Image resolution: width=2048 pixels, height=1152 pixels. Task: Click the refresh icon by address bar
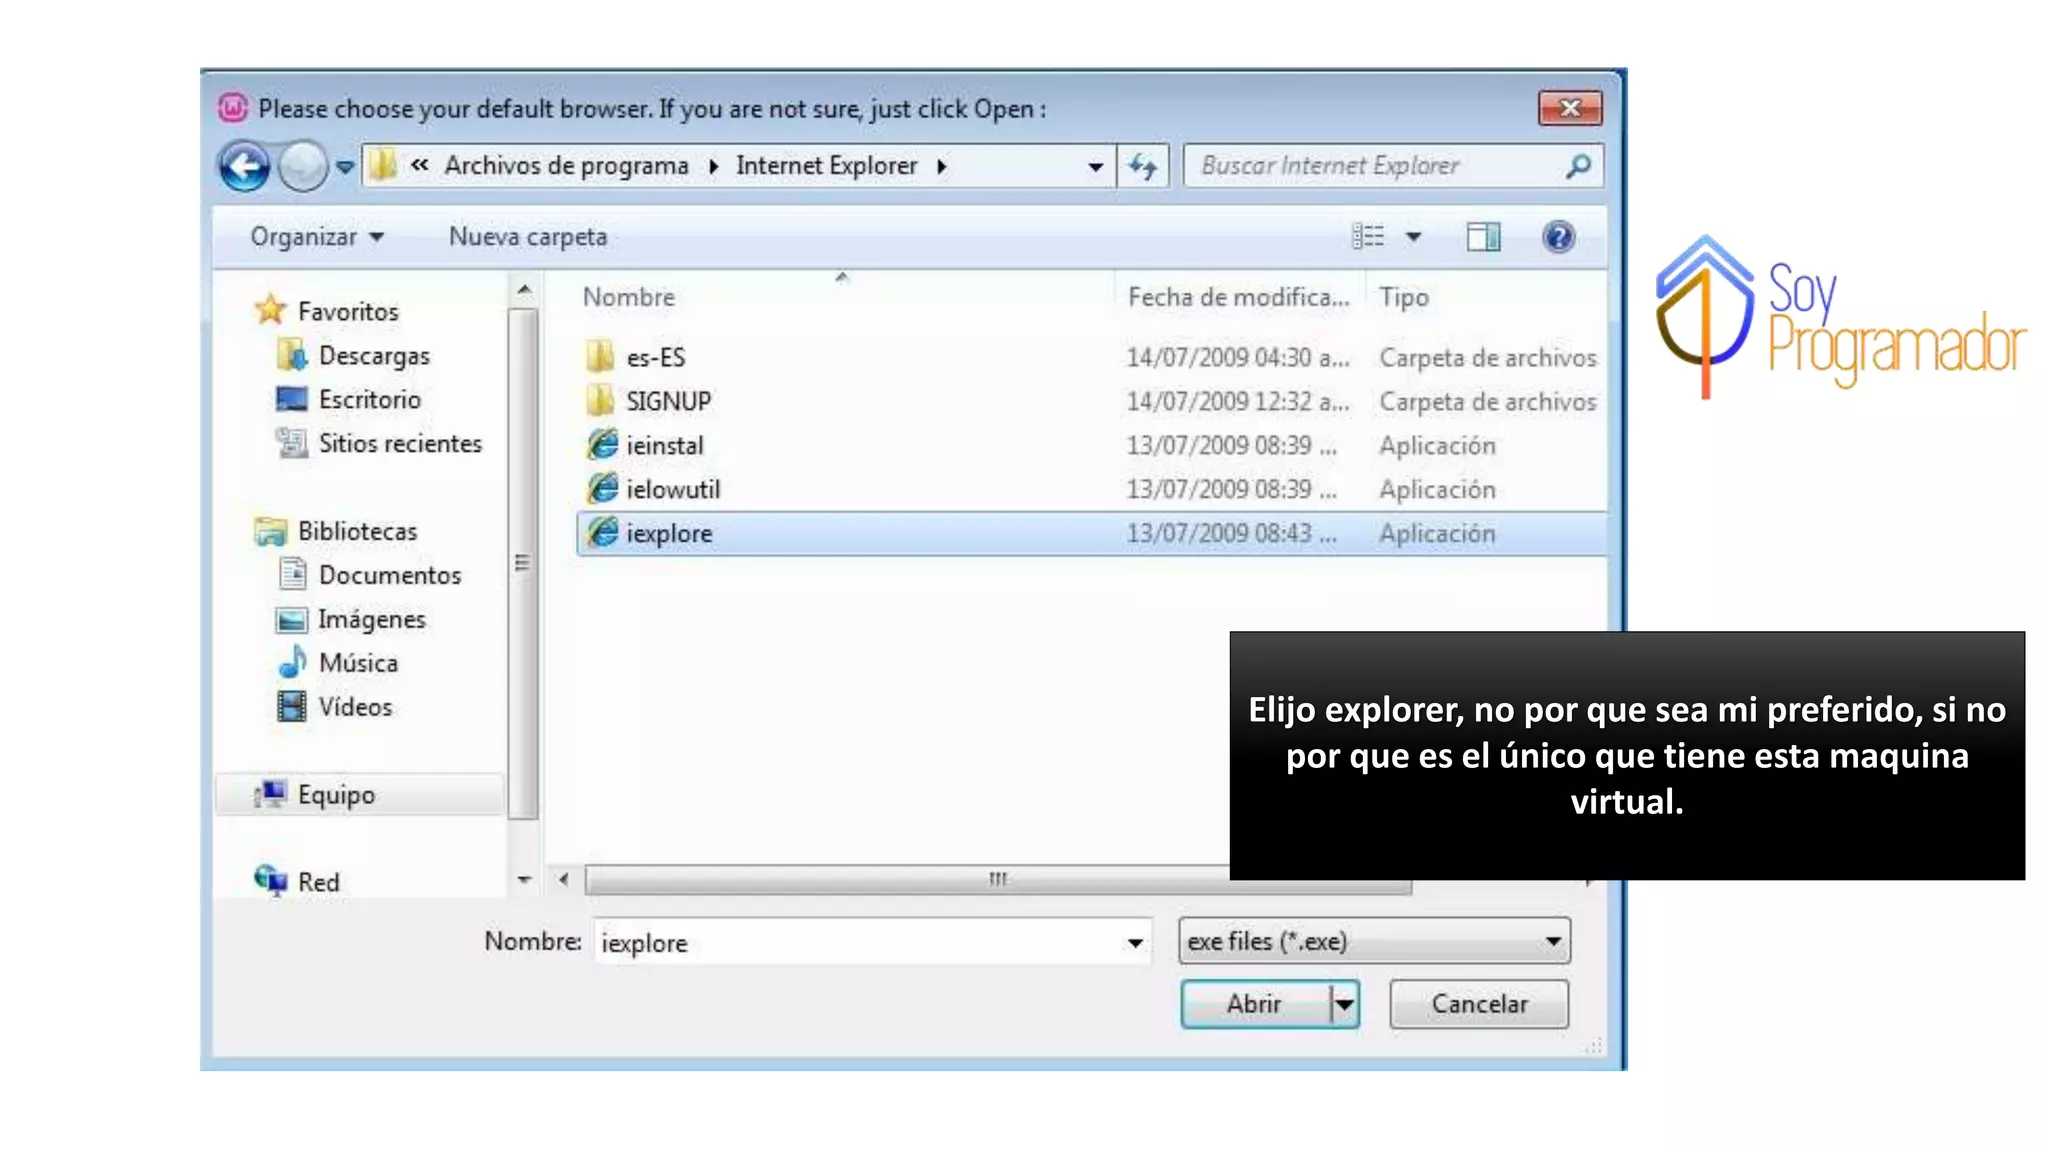(1143, 166)
